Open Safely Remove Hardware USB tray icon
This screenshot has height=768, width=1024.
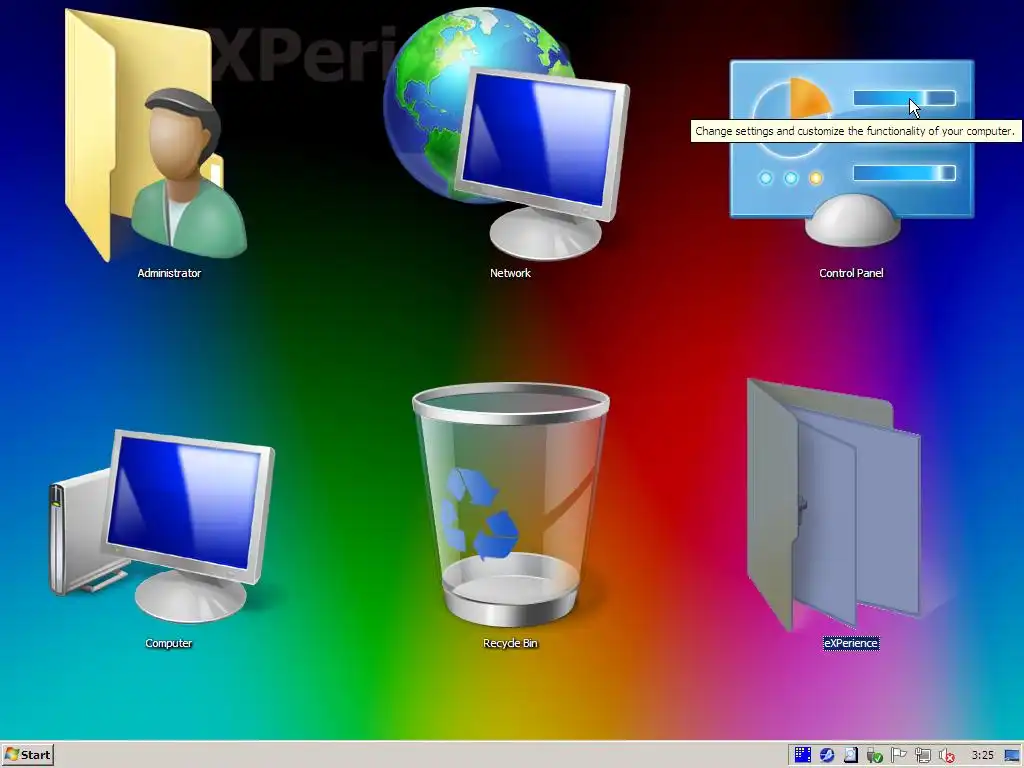point(874,755)
